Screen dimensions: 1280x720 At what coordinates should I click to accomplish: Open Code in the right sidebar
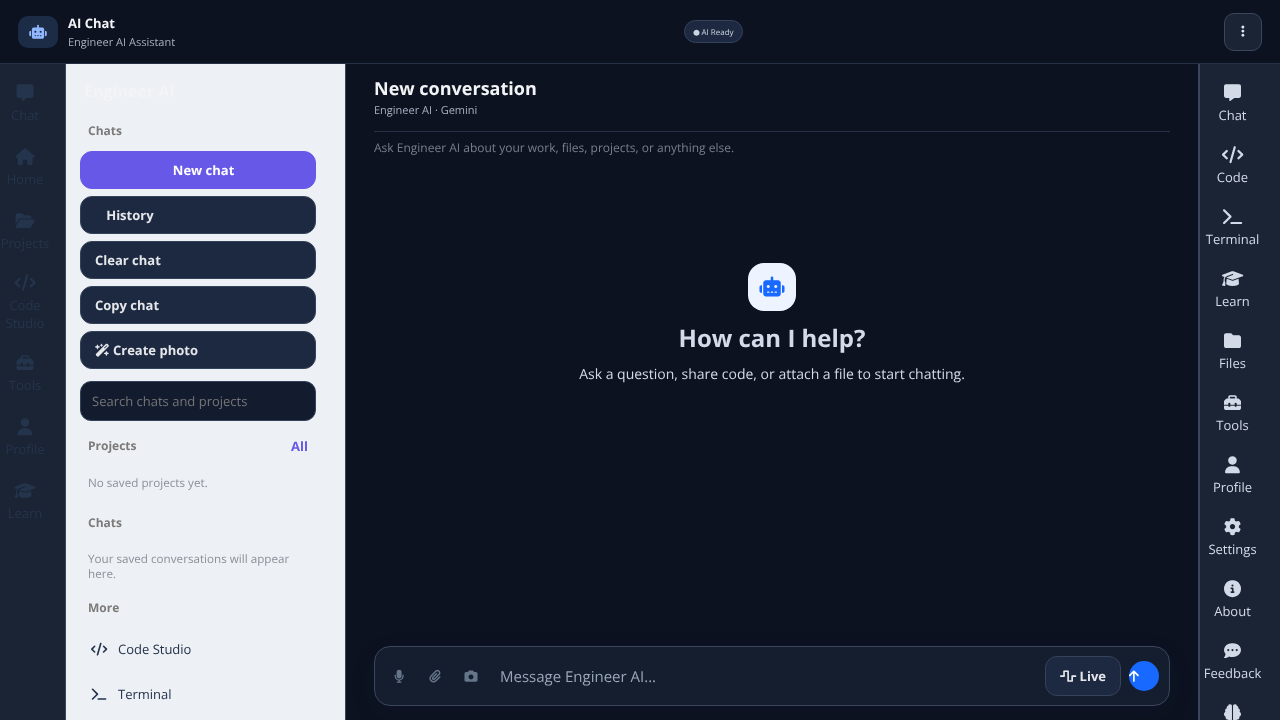pyautogui.click(x=1232, y=165)
